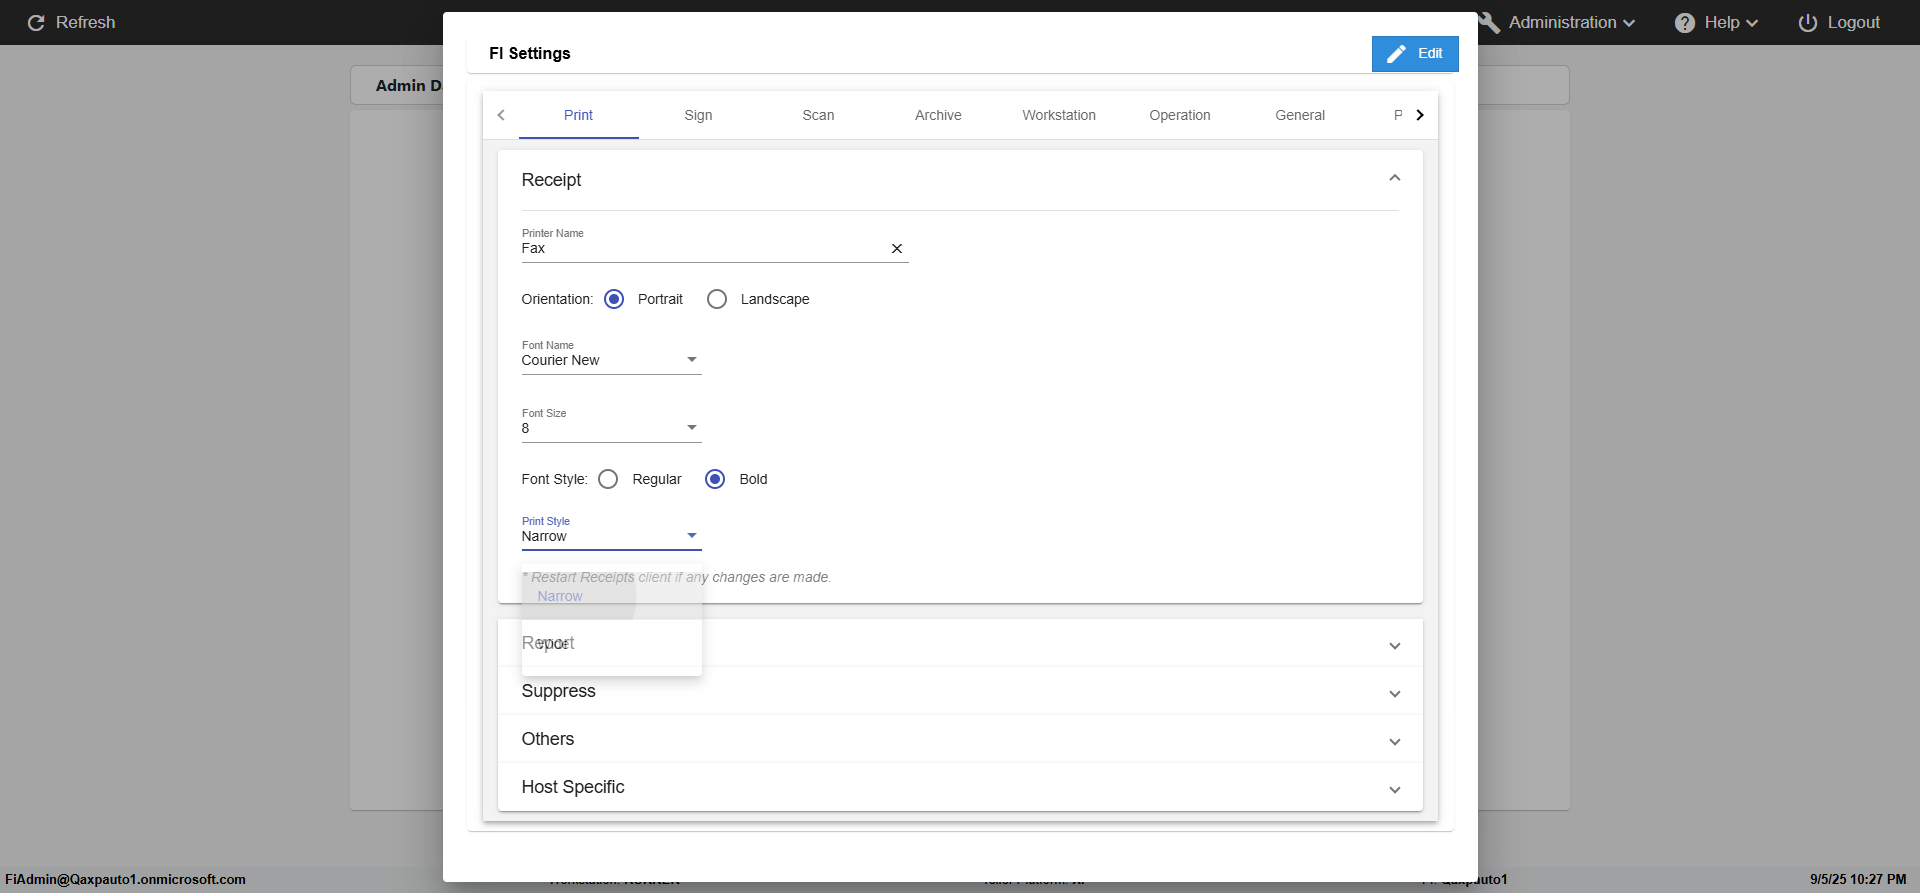Open the Font Size dropdown
Screen dimensions: 1920x893
(x=611, y=428)
